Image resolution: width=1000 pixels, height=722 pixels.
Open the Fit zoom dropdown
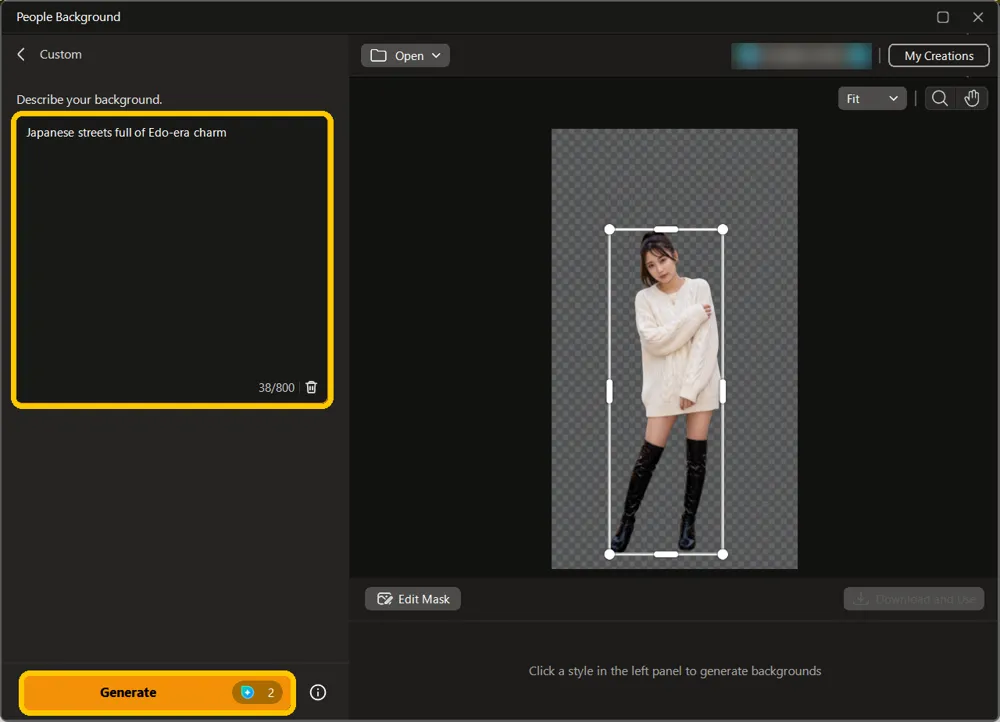tap(872, 98)
